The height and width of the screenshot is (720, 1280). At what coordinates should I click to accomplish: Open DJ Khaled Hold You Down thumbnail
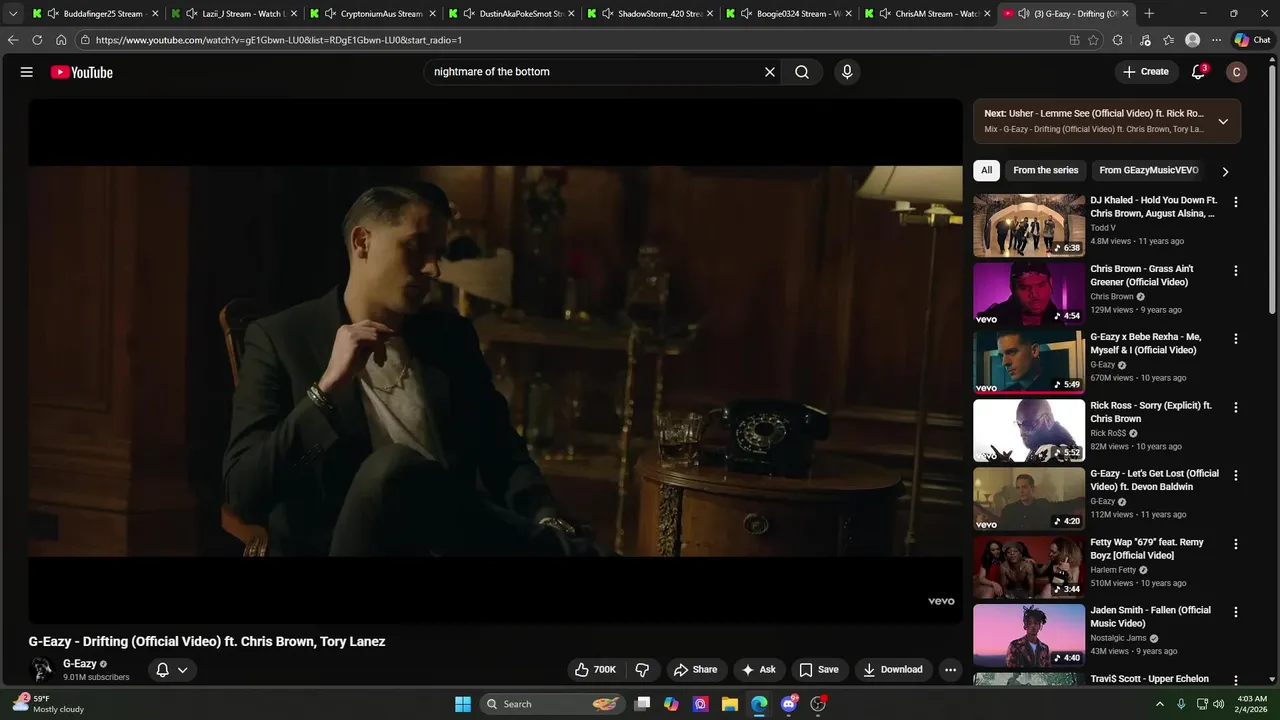pos(1029,225)
